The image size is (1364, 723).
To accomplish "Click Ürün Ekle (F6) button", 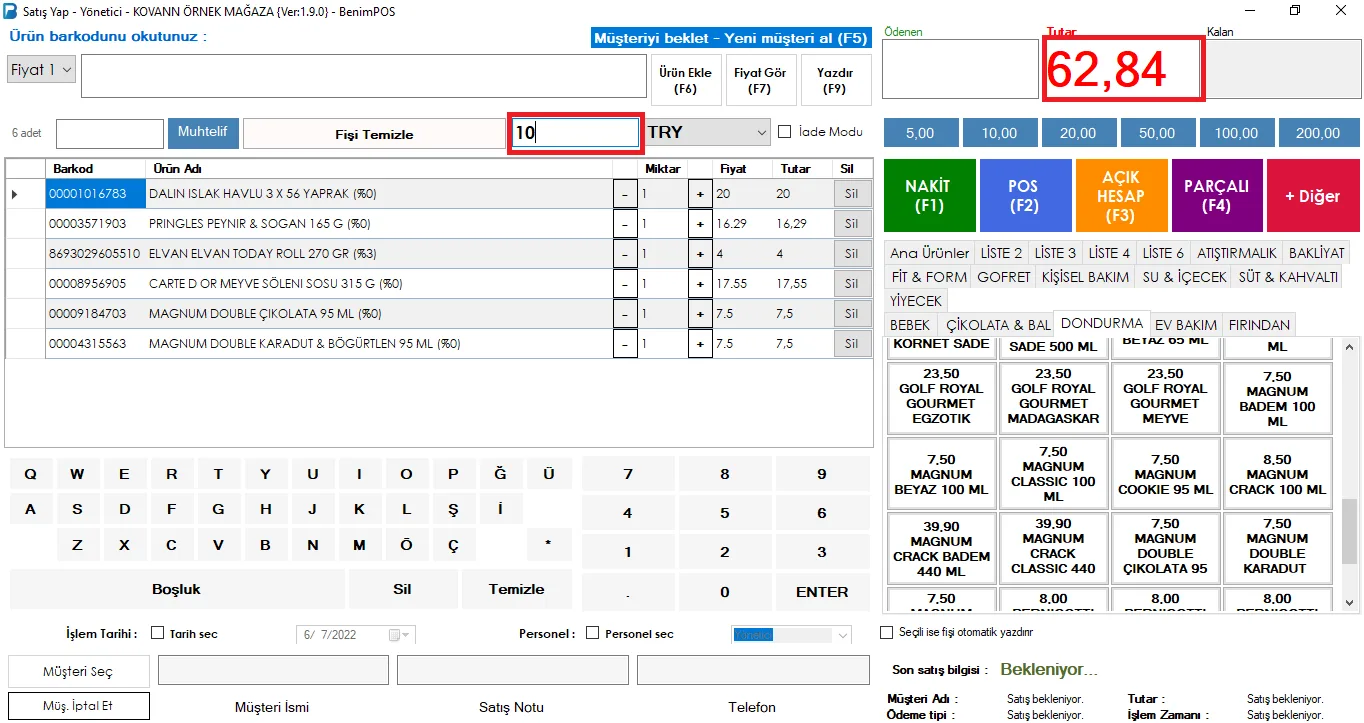I will (x=686, y=80).
